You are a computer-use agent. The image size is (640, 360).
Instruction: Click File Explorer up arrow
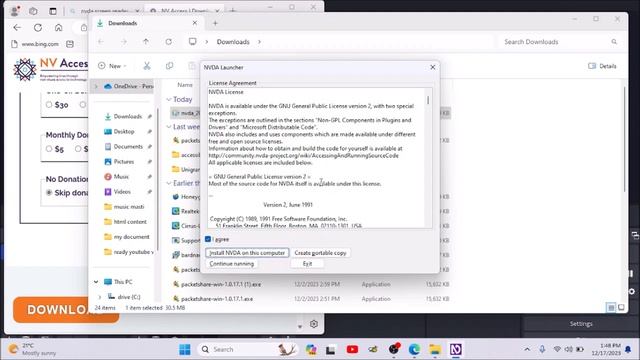tap(146, 42)
